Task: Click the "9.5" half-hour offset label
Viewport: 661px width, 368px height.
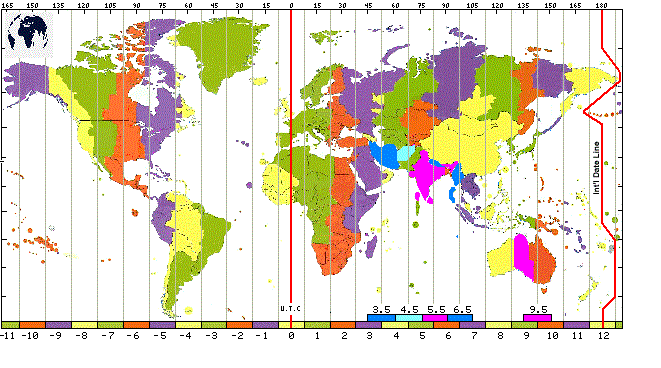Action: (538, 310)
